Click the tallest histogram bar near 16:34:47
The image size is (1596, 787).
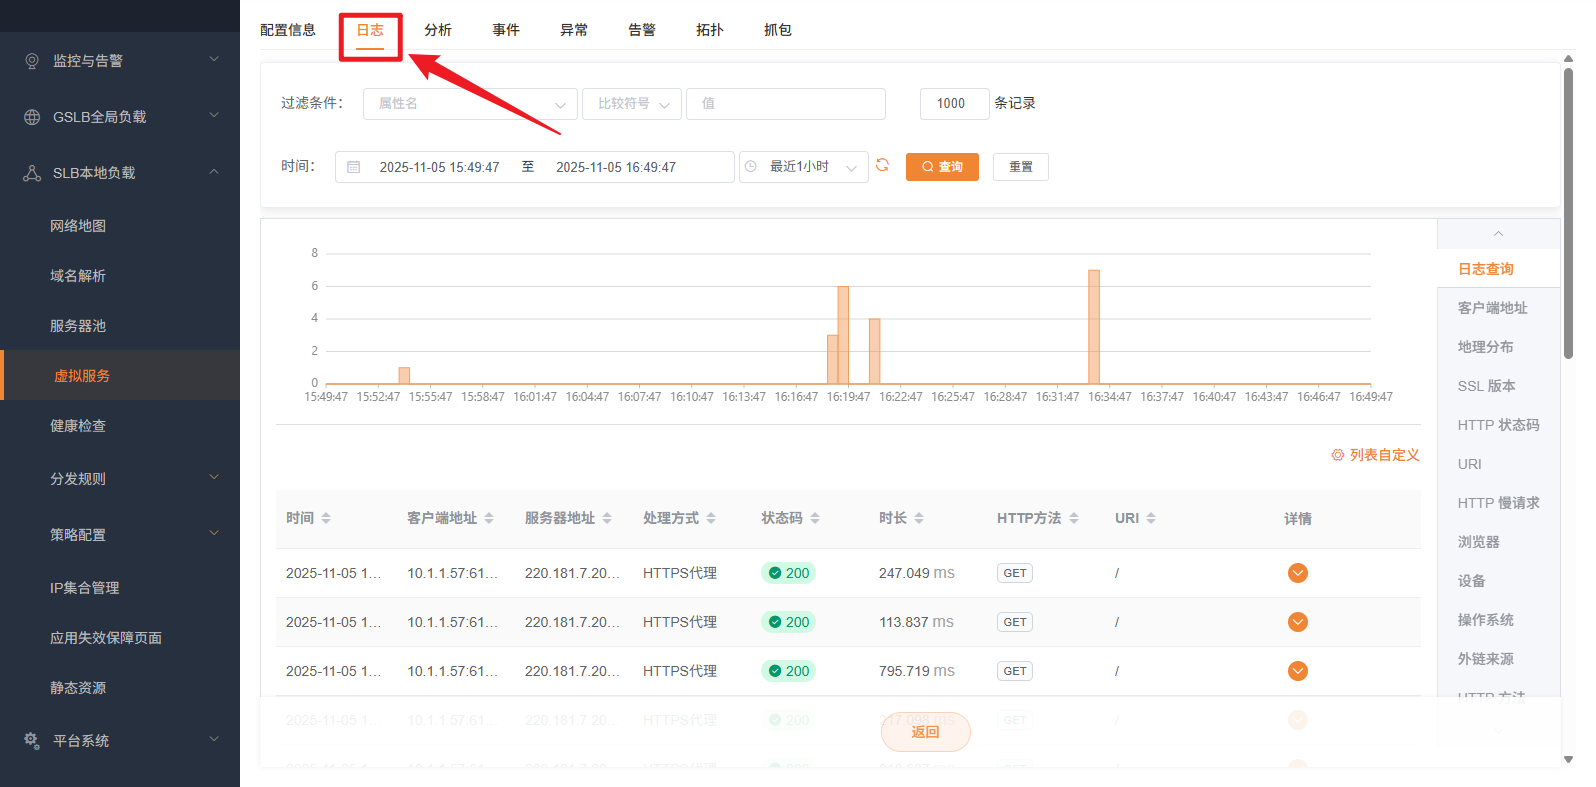1094,326
